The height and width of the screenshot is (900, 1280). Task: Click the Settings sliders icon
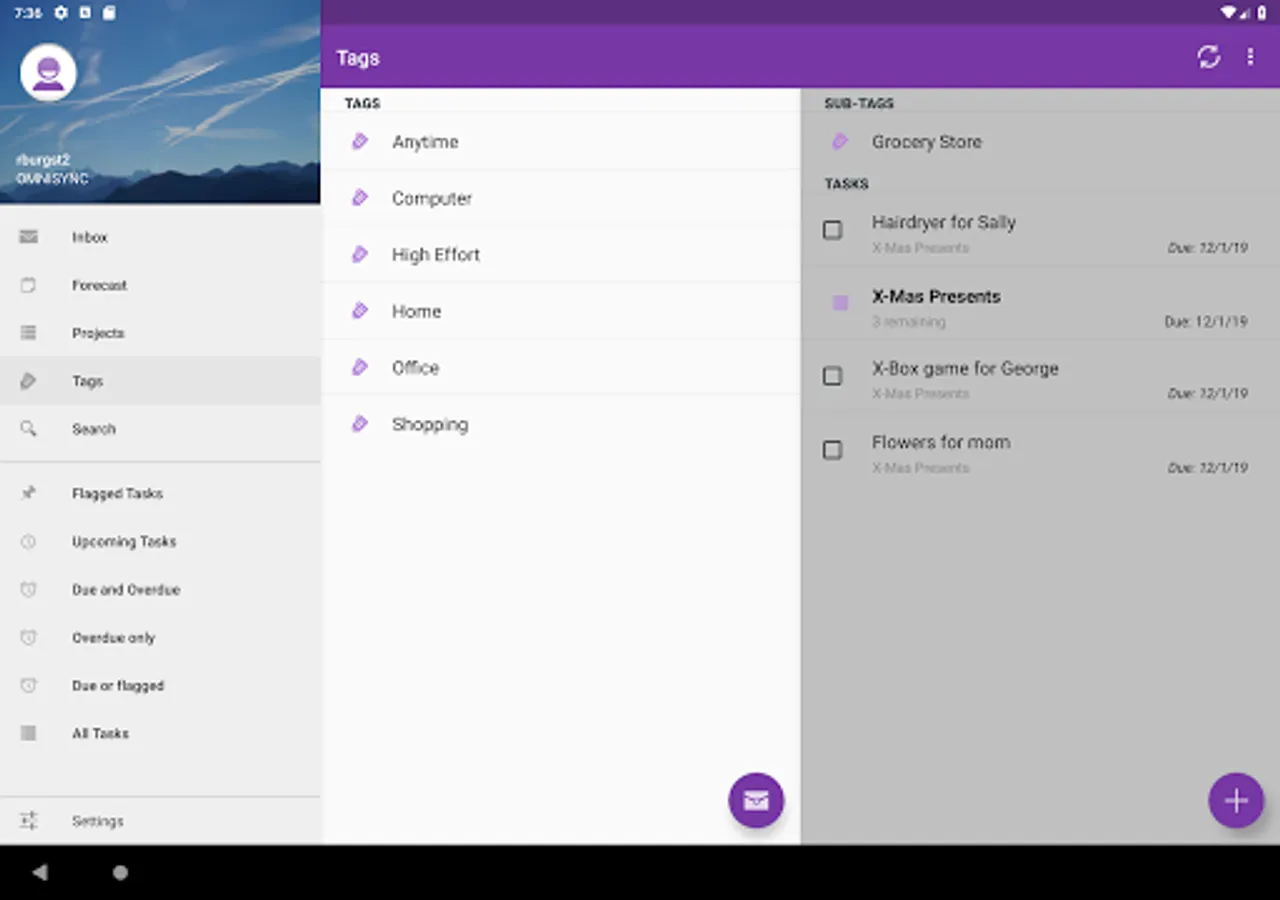point(28,821)
